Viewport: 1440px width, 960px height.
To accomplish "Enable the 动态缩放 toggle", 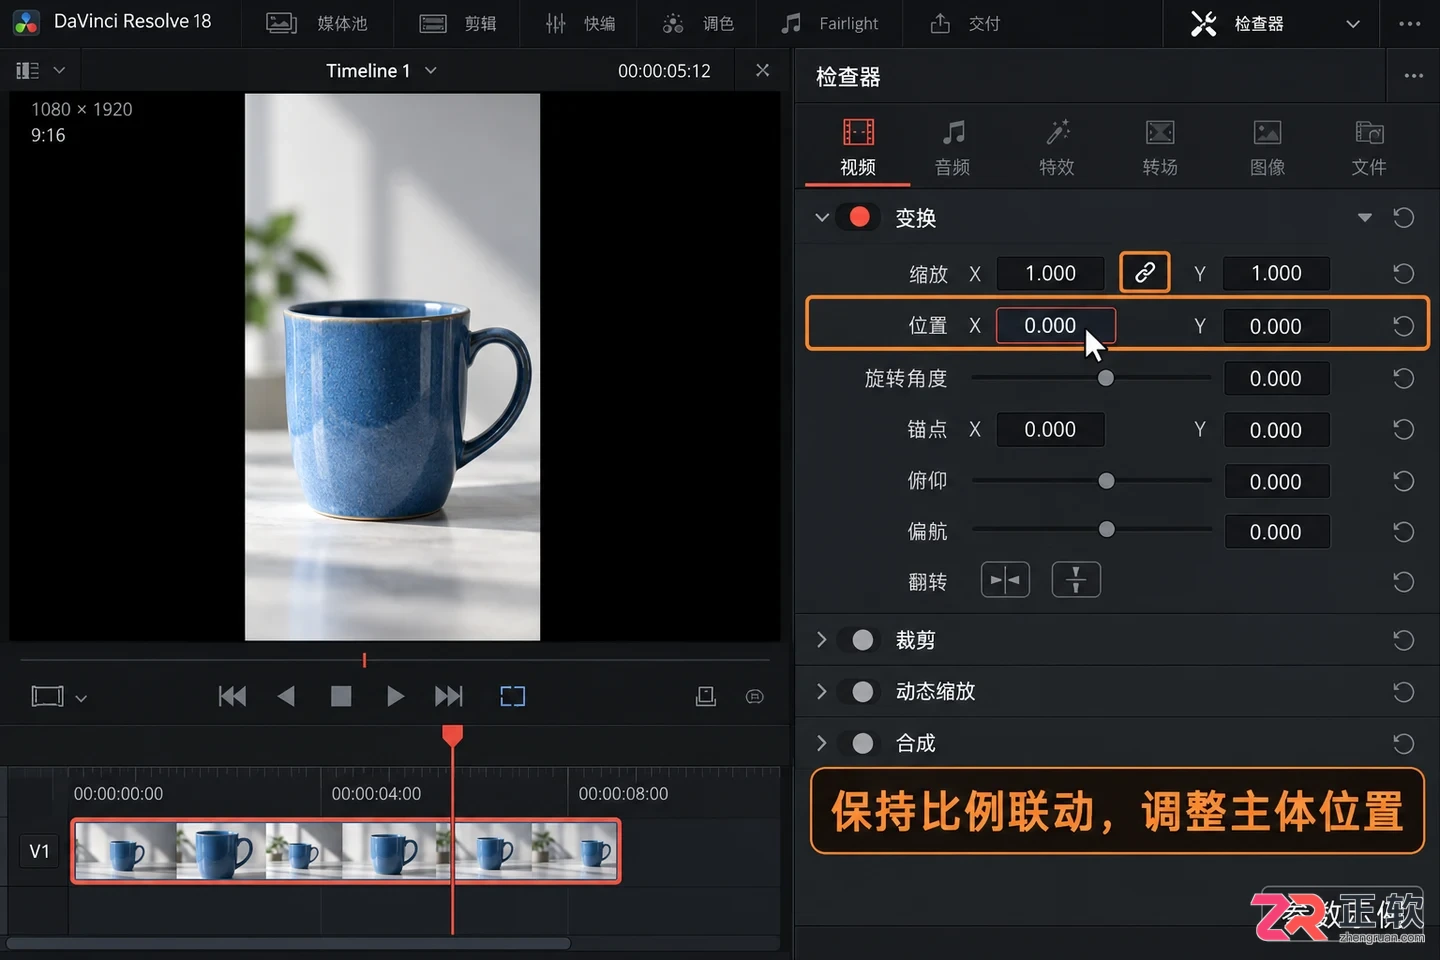I will pos(862,691).
